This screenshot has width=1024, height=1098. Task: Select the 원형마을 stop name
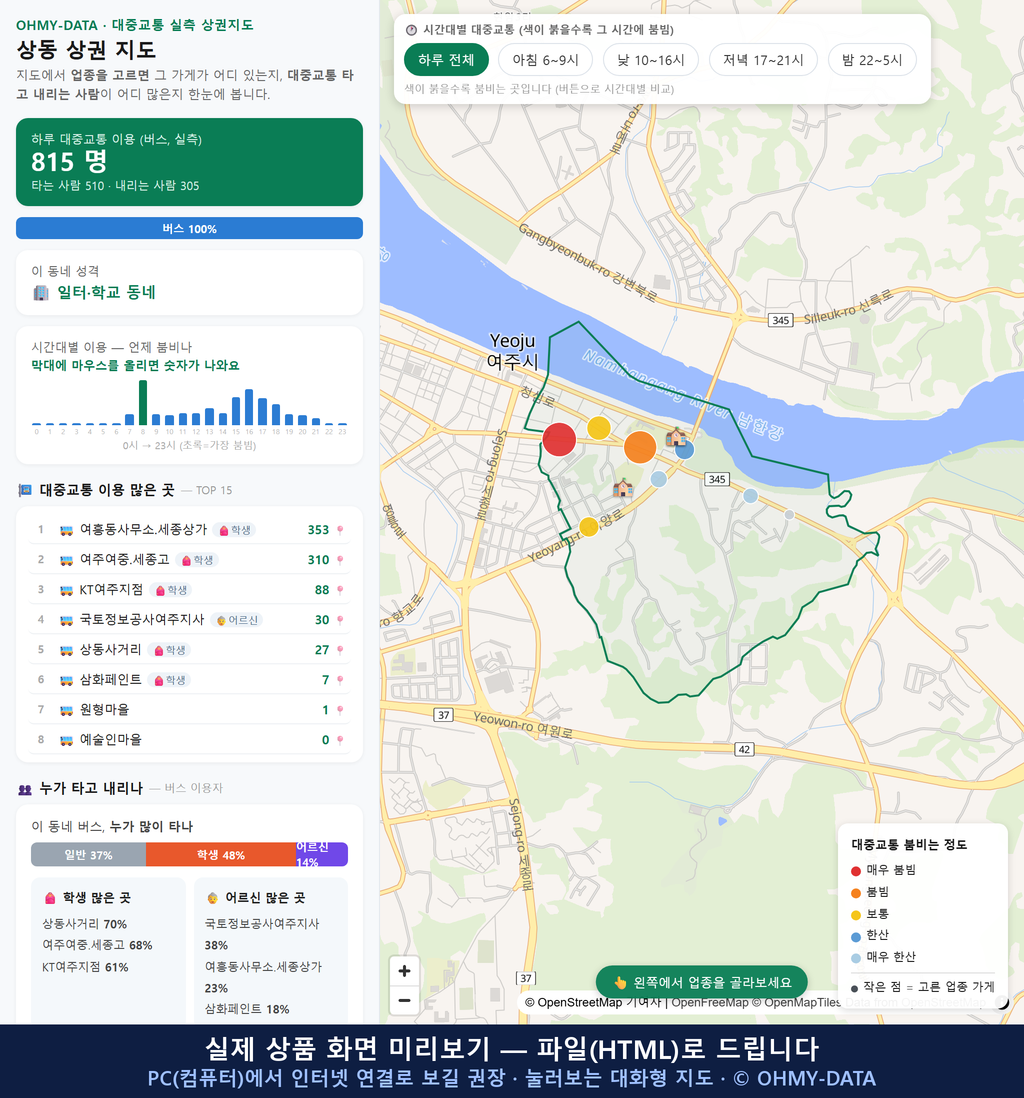pos(104,710)
